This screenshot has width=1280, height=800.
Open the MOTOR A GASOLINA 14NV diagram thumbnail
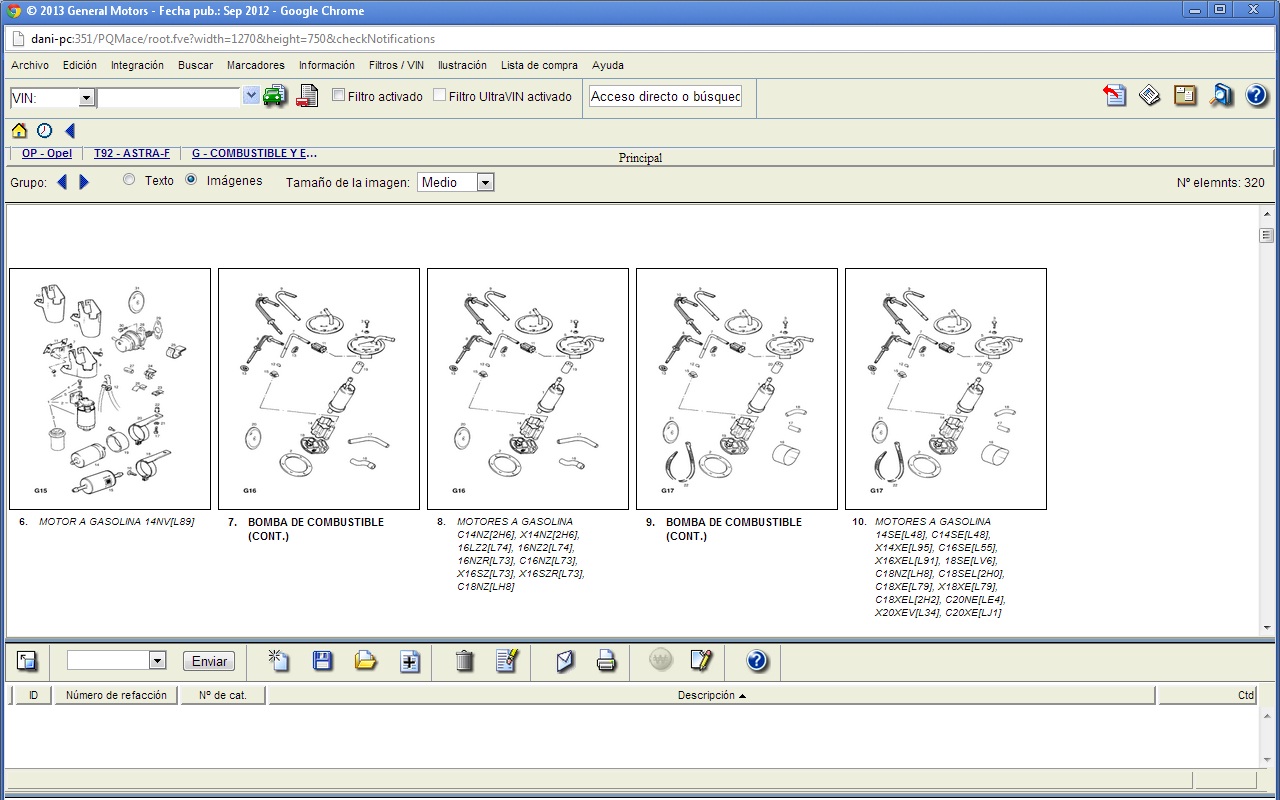click(x=110, y=389)
